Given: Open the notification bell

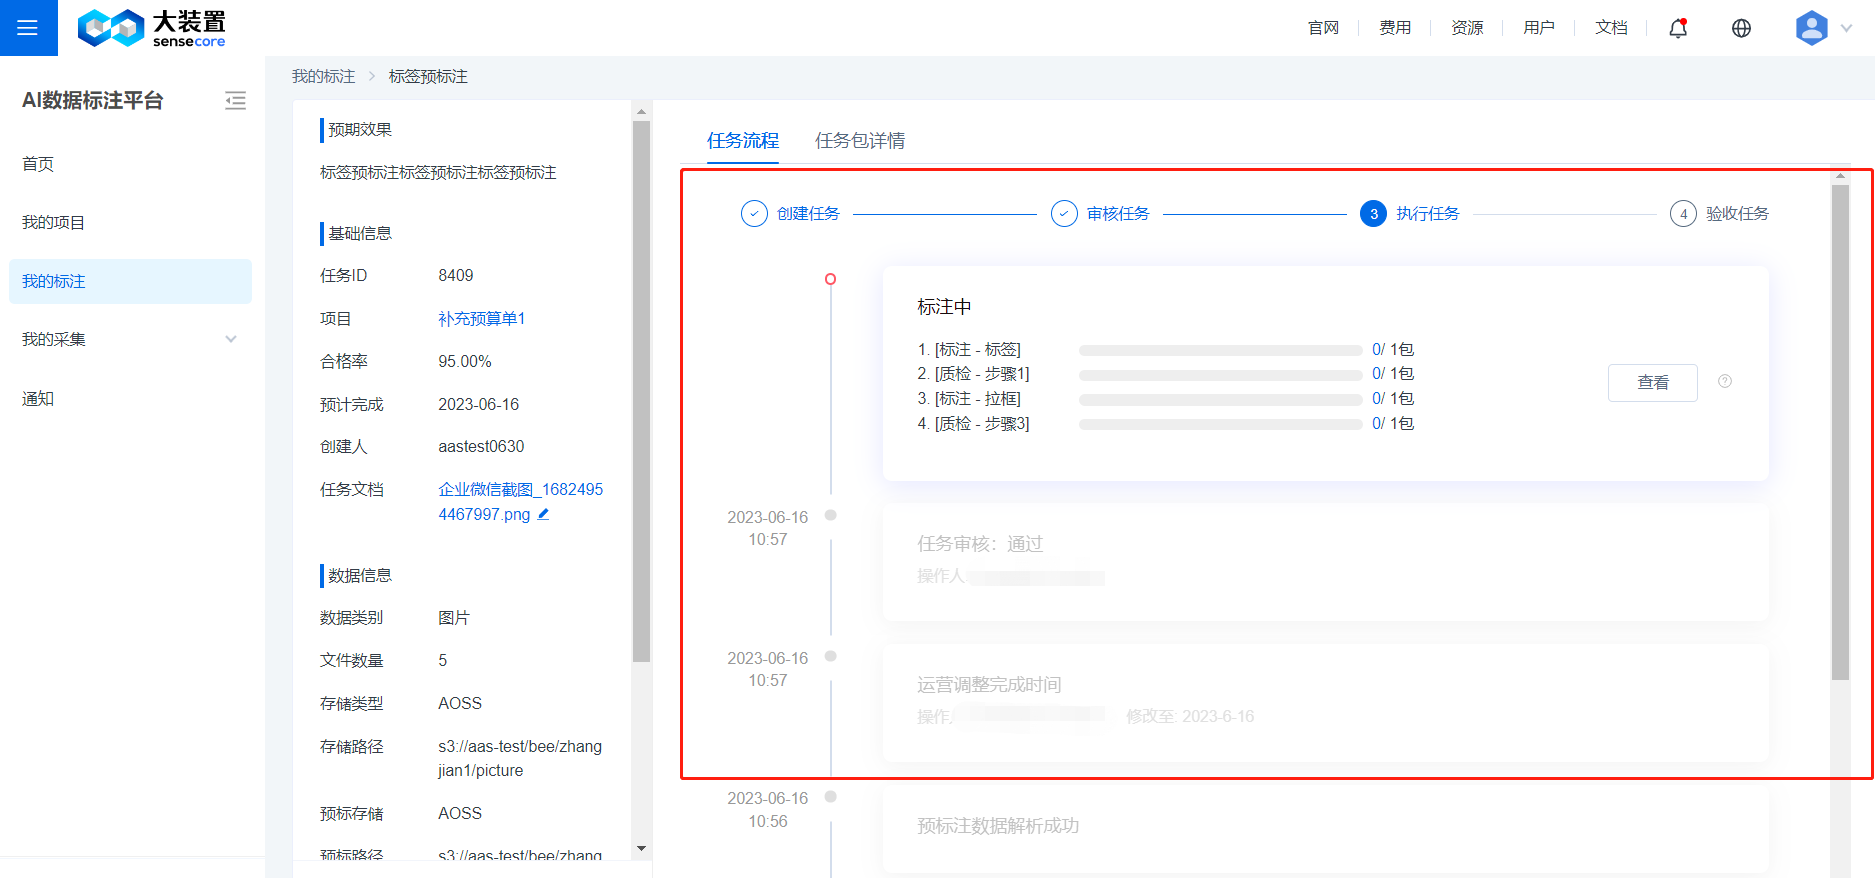Looking at the screenshot, I should click(1678, 28).
